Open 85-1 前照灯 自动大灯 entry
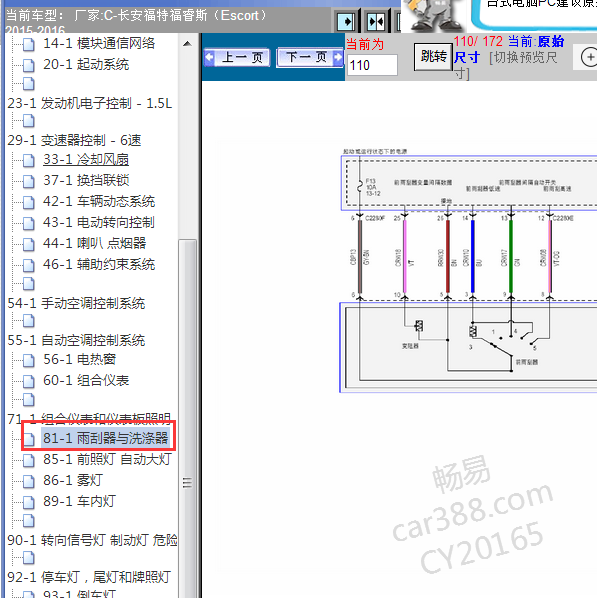This screenshot has width=597, height=598. pos(107,459)
